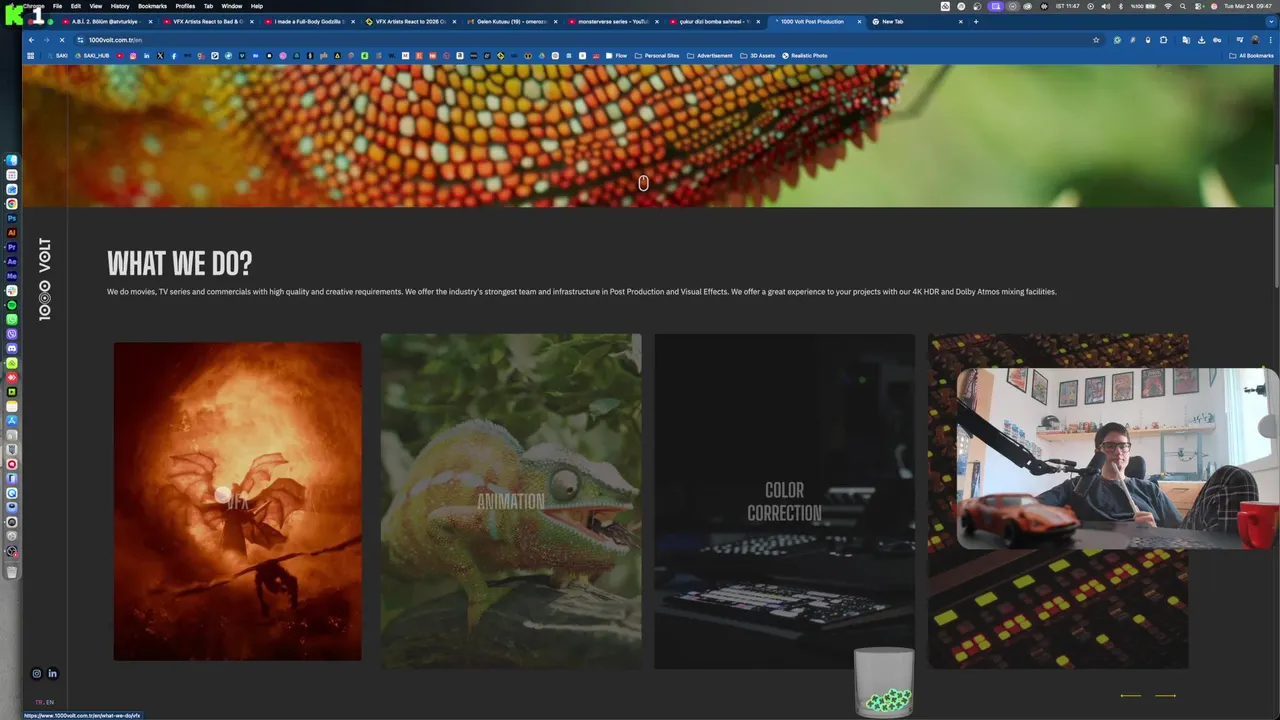
Task: Open the Flow bookmark folder
Action: (x=616, y=56)
